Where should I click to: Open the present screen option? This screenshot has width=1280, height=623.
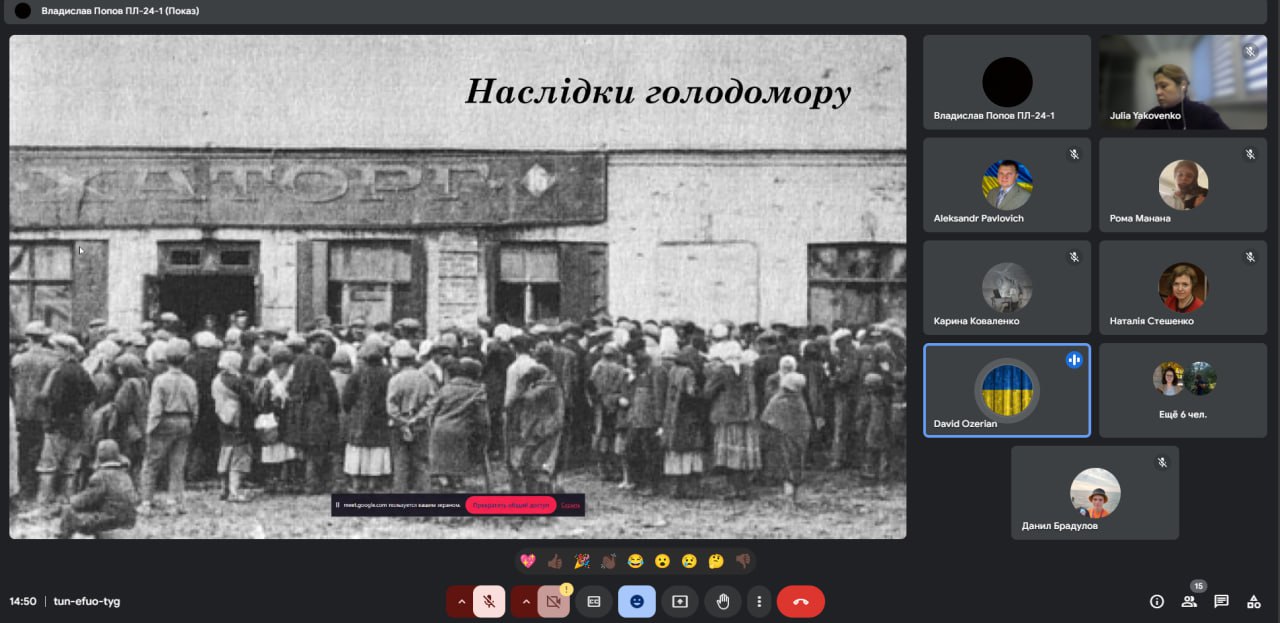tap(680, 601)
